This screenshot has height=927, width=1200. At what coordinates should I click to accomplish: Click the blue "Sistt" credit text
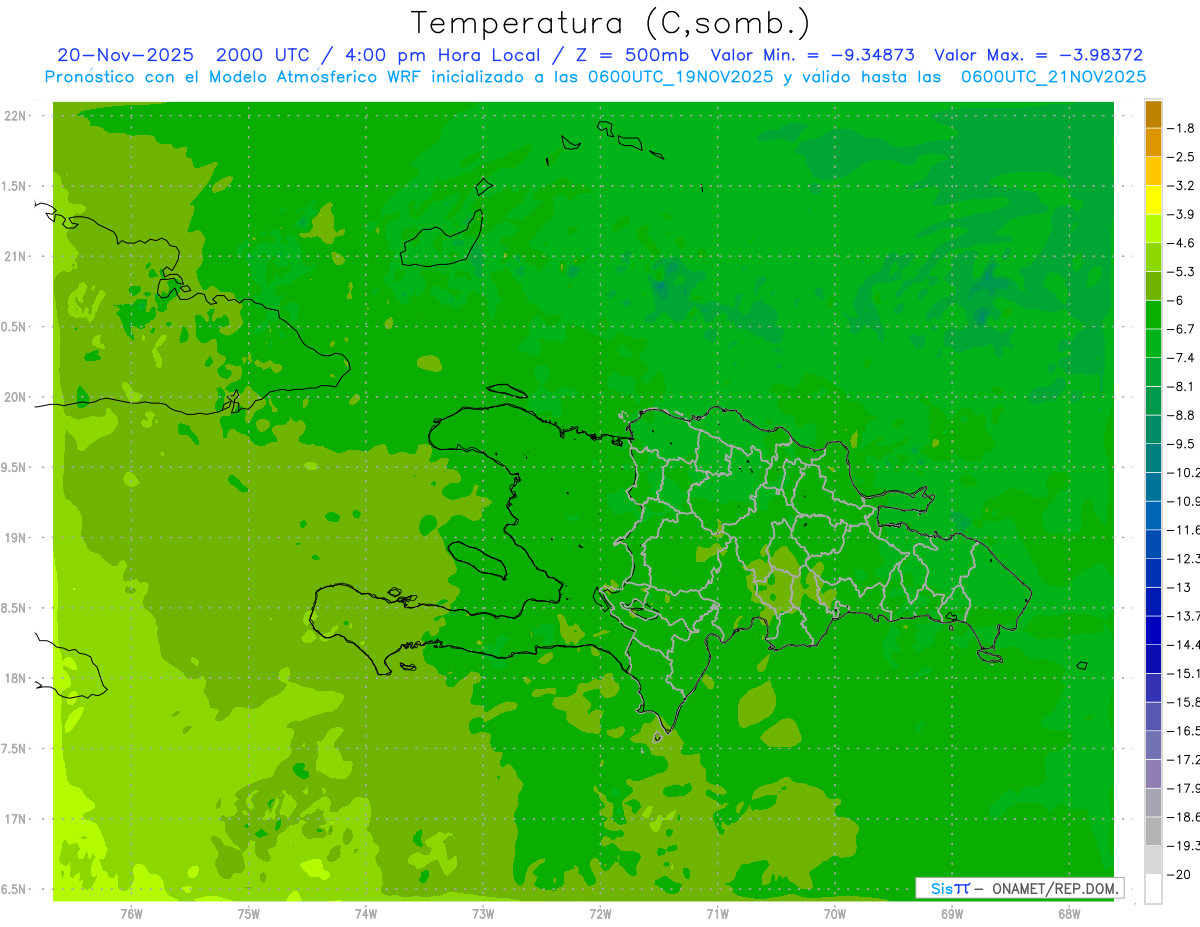pos(949,888)
